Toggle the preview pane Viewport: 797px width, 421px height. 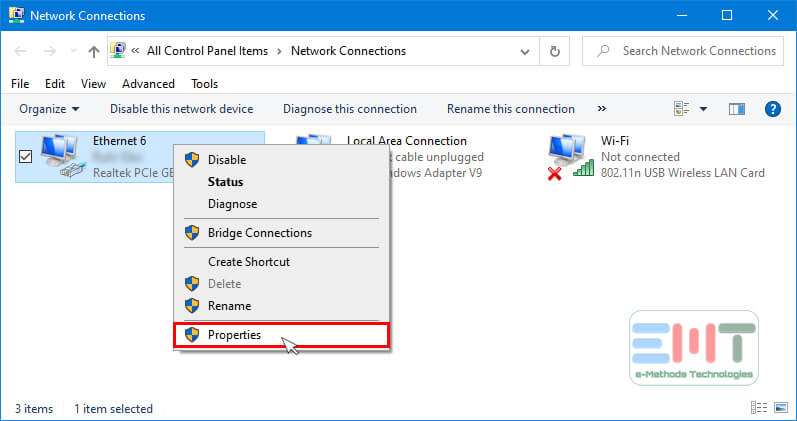coord(737,109)
